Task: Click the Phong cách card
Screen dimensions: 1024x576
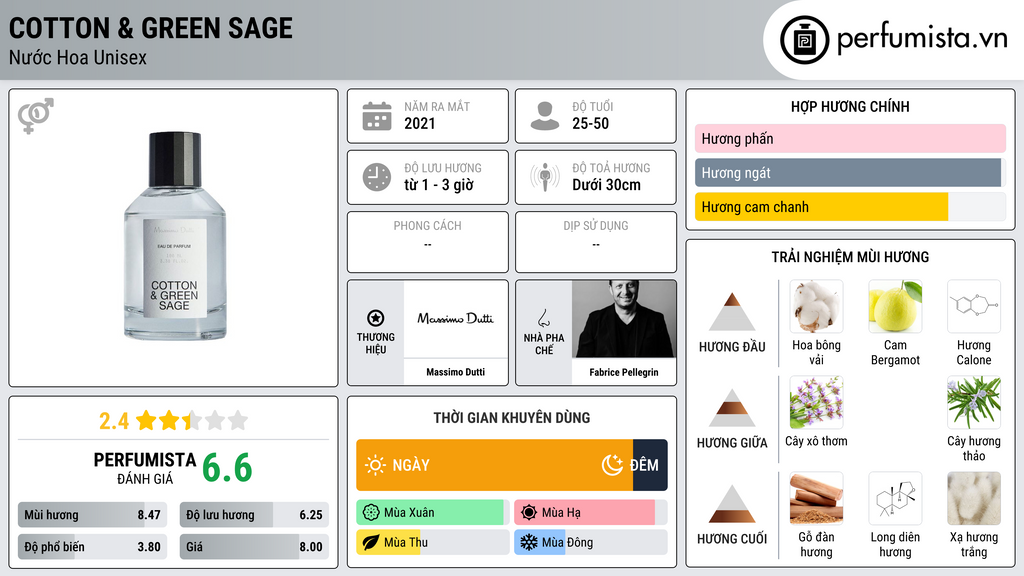Action: [x=428, y=242]
